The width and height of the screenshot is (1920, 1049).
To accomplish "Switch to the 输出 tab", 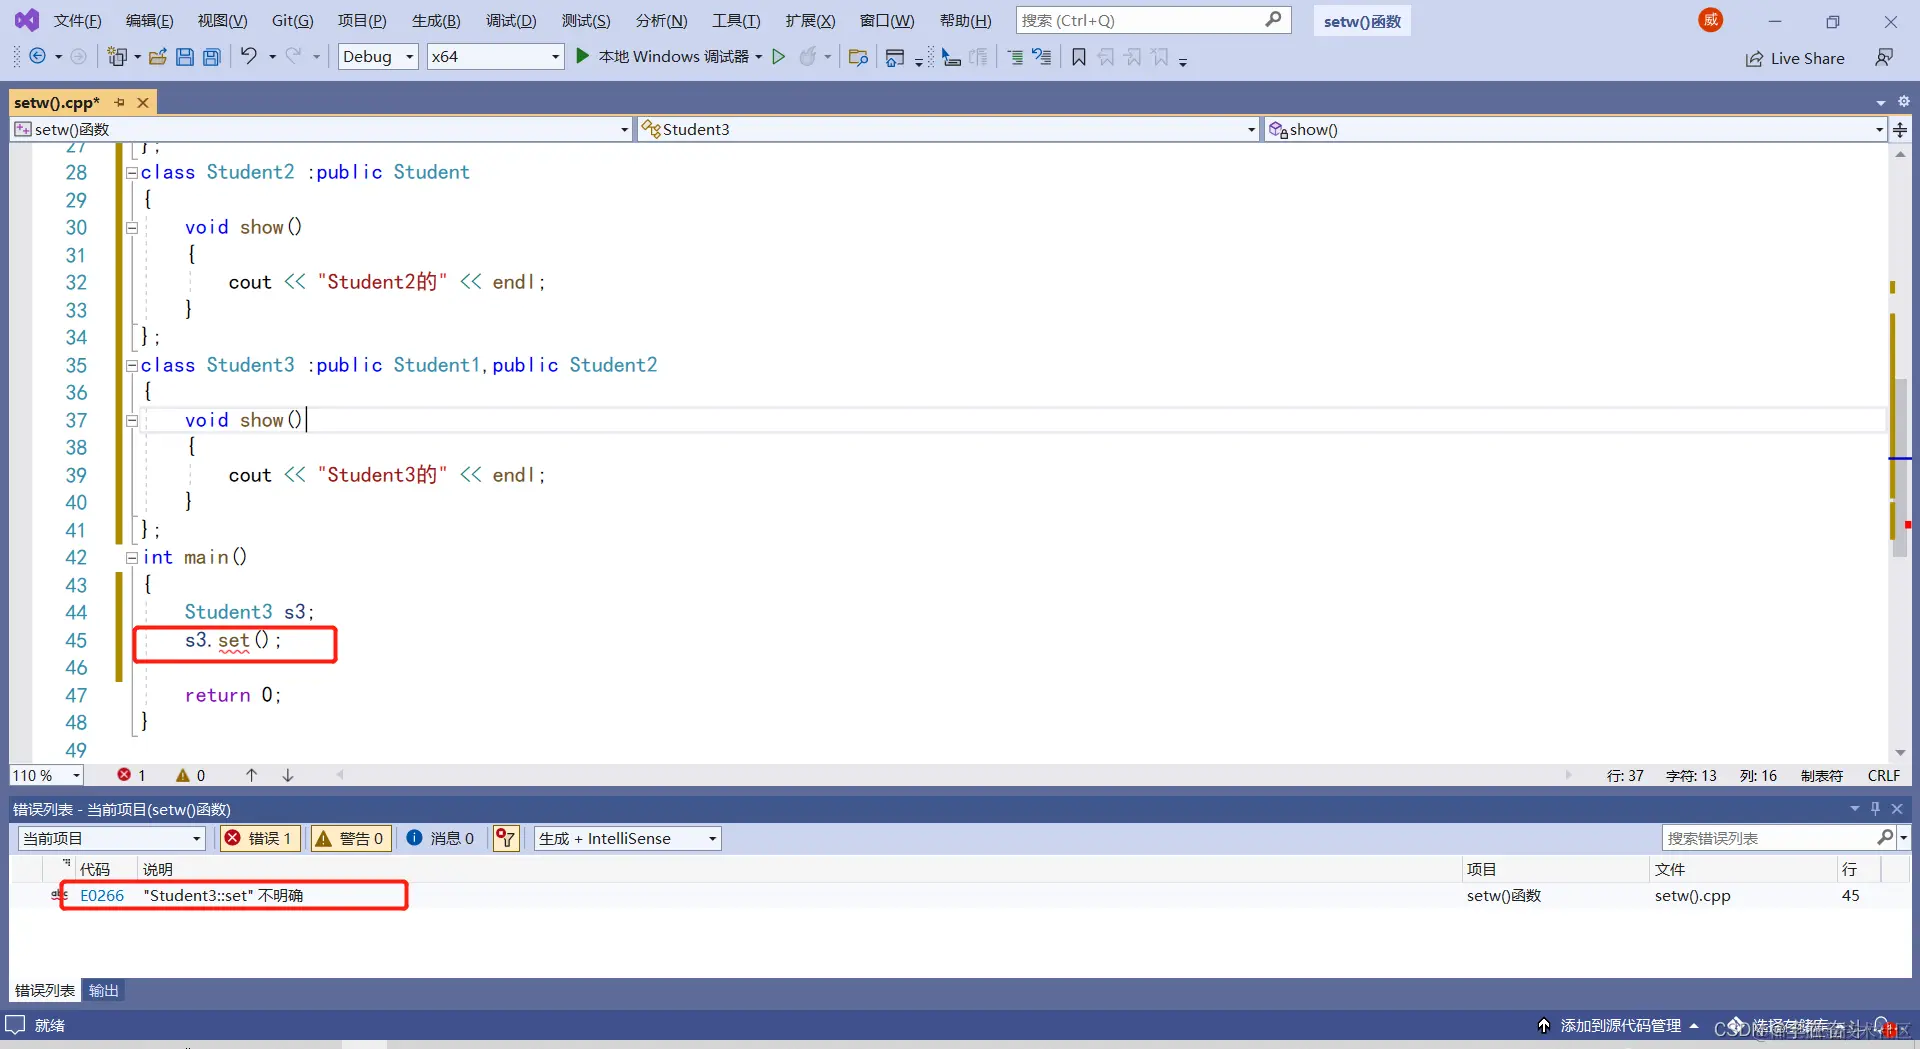I will tap(104, 990).
